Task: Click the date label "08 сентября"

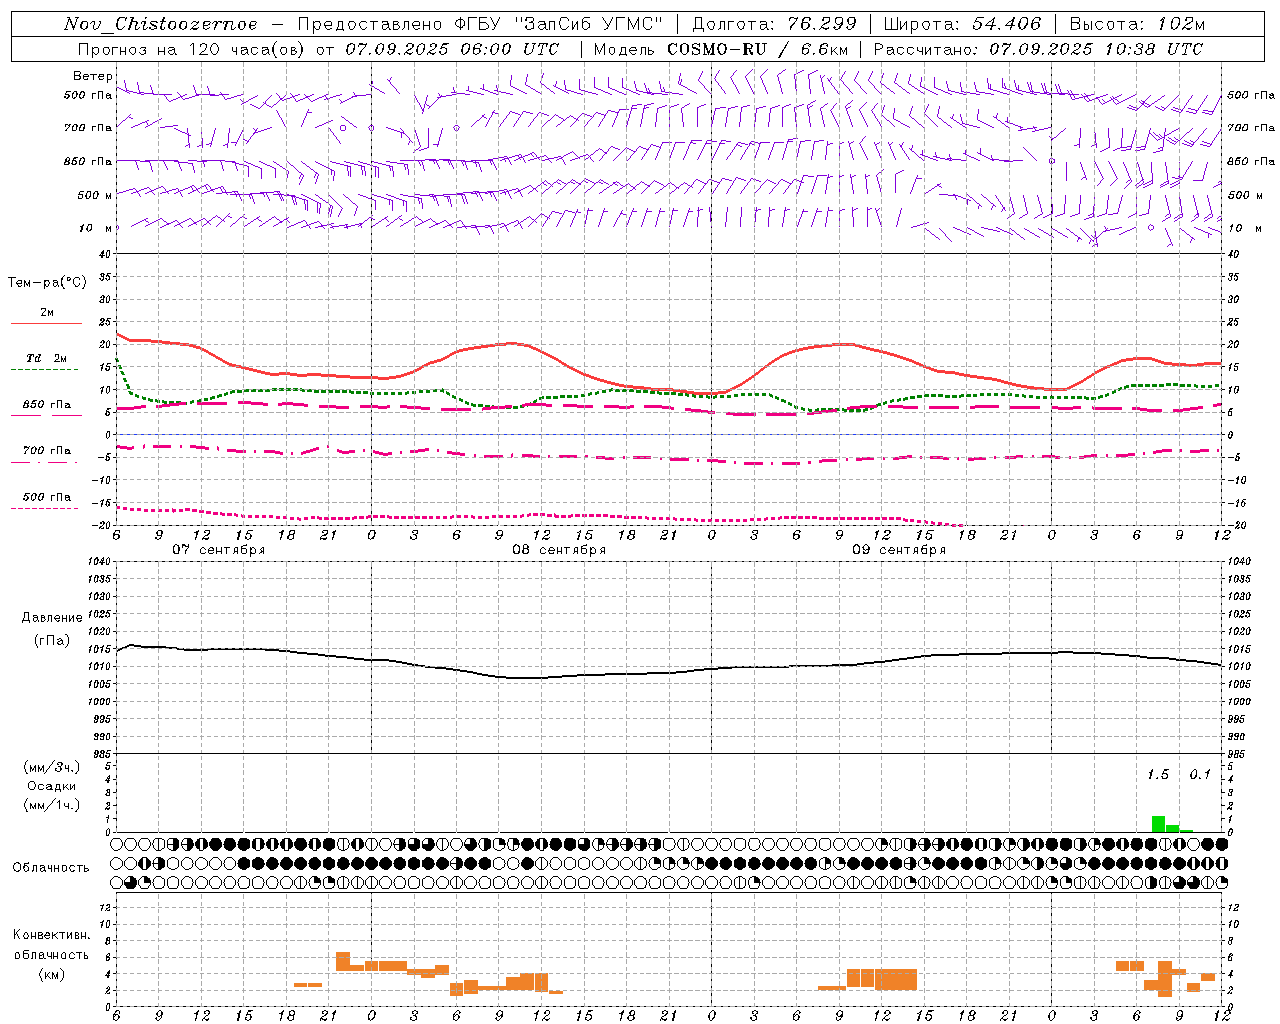Action: click(559, 550)
